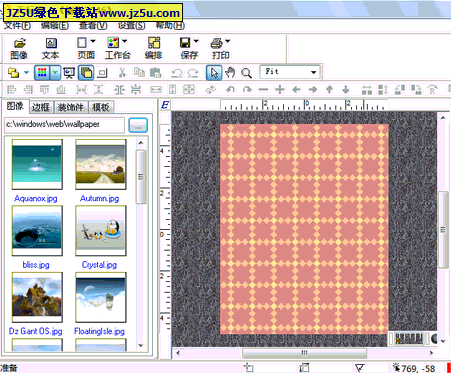451x373 pixels.
Task: Click the rotate clockwise arrow icon
Action: click(247, 89)
